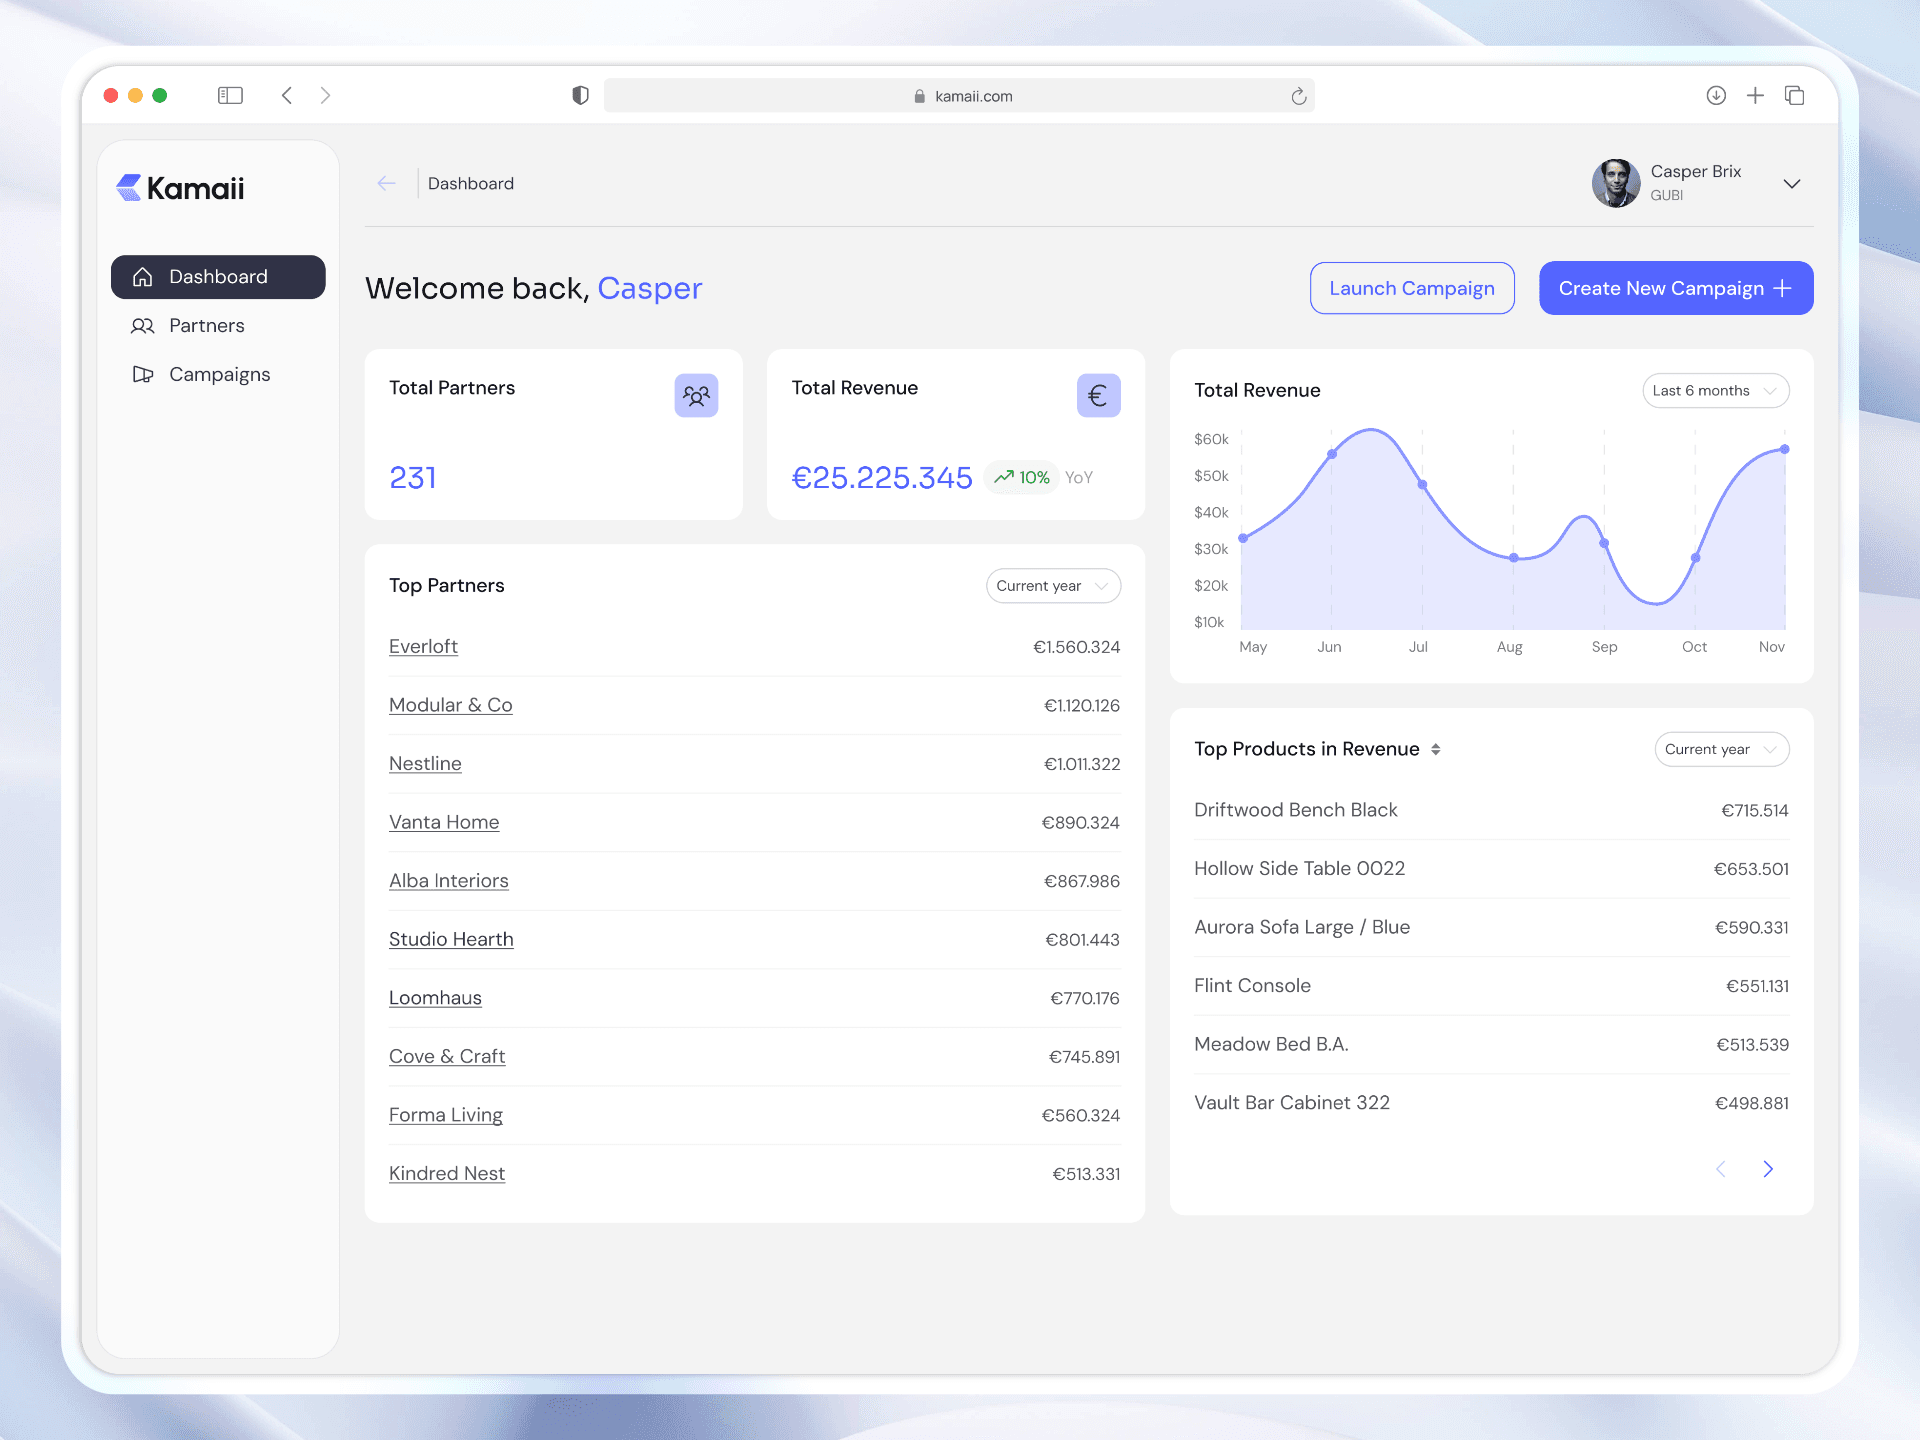This screenshot has width=1920, height=1440.
Task: Click the Launch Campaign button
Action: click(x=1411, y=288)
